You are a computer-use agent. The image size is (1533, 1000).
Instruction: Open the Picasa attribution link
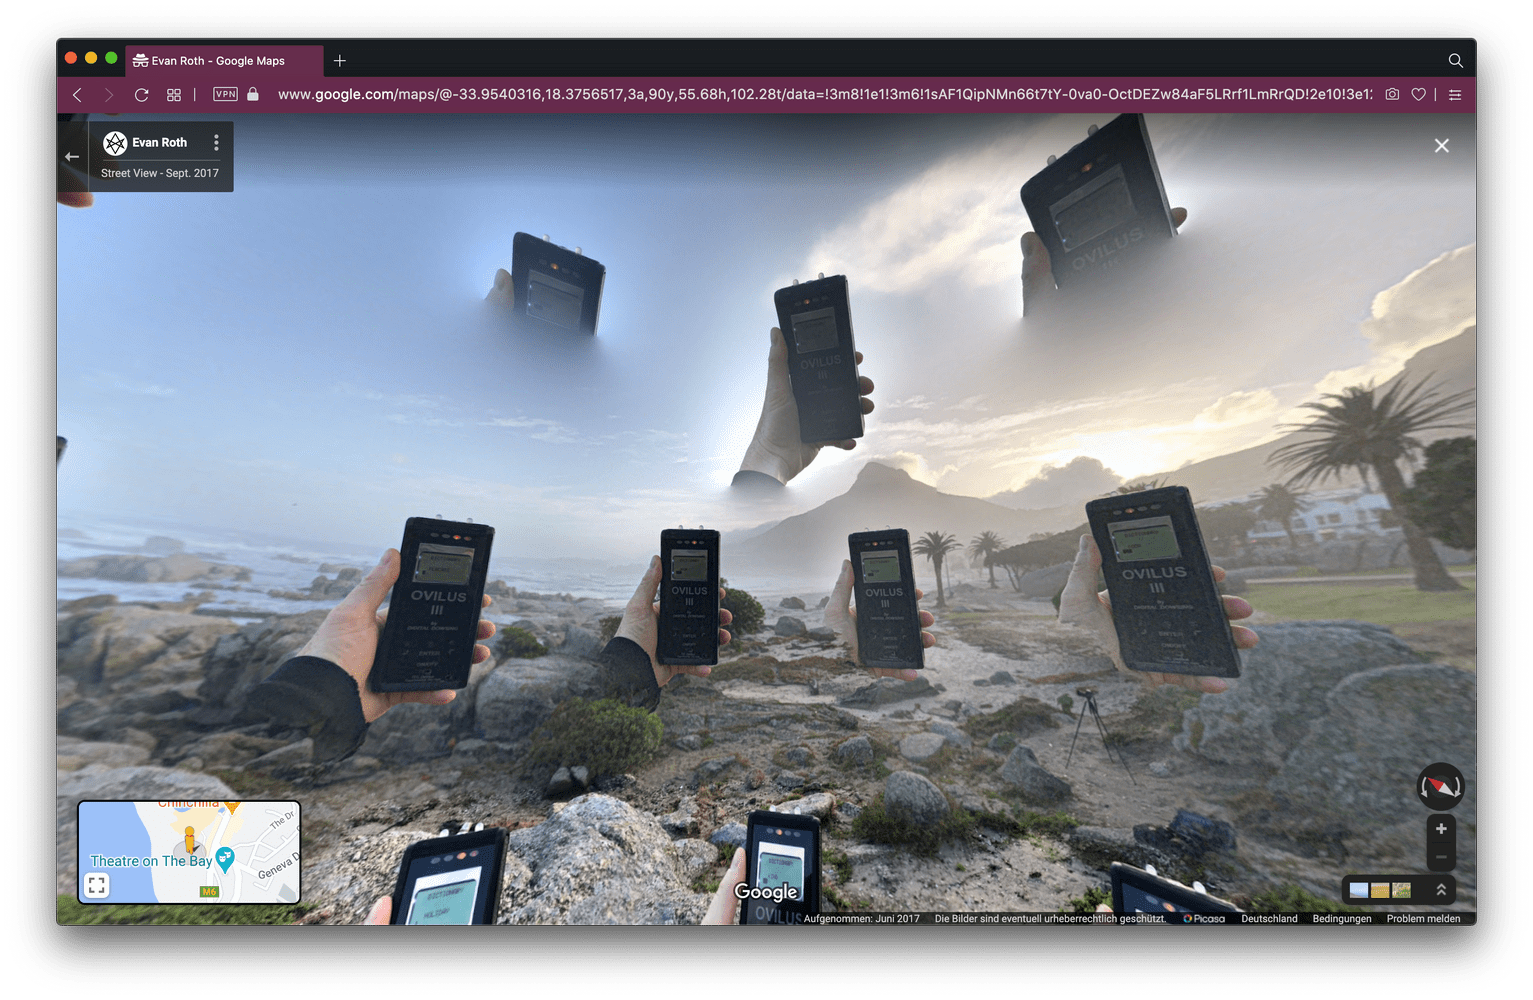coord(1204,918)
